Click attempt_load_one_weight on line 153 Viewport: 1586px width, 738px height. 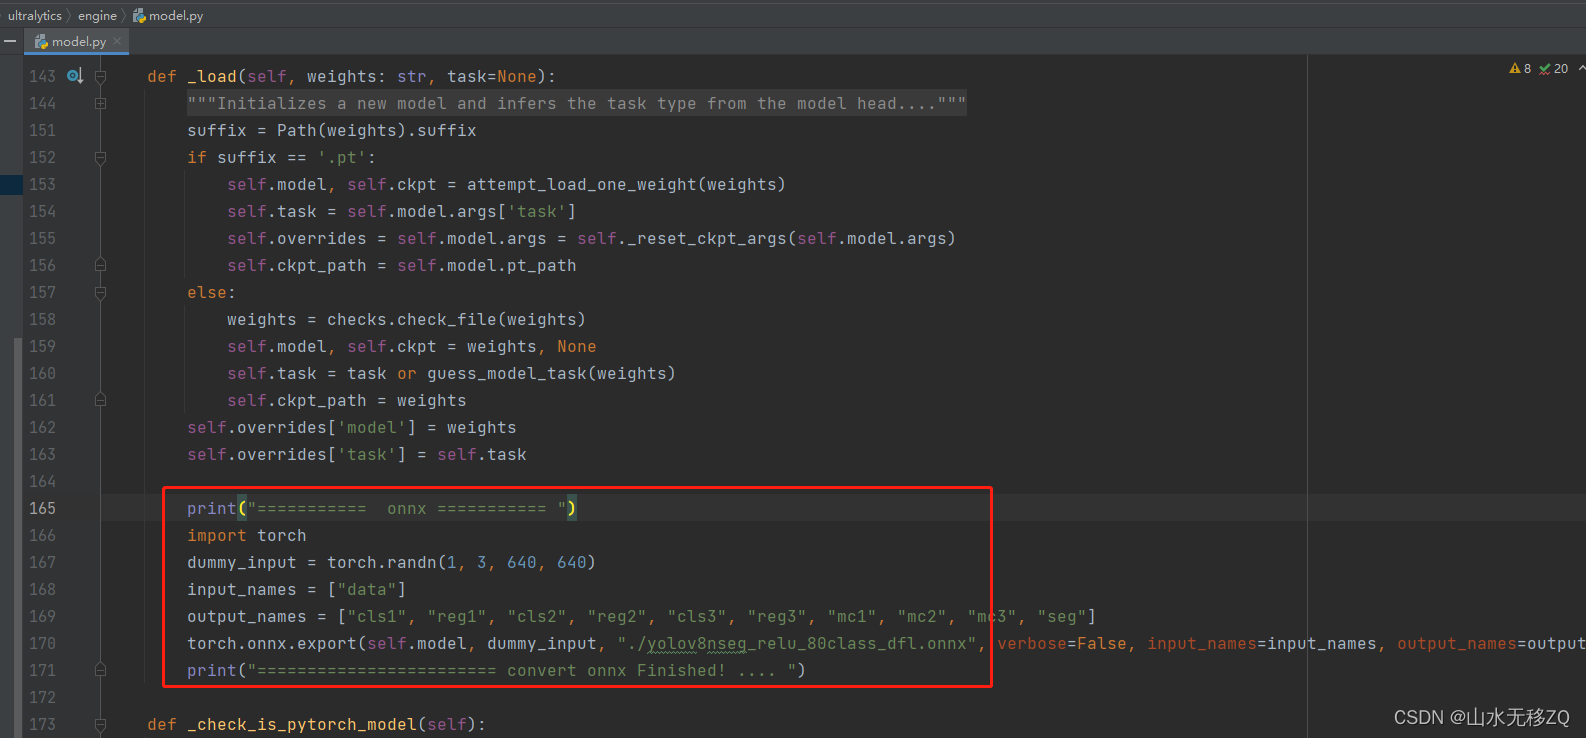point(582,185)
